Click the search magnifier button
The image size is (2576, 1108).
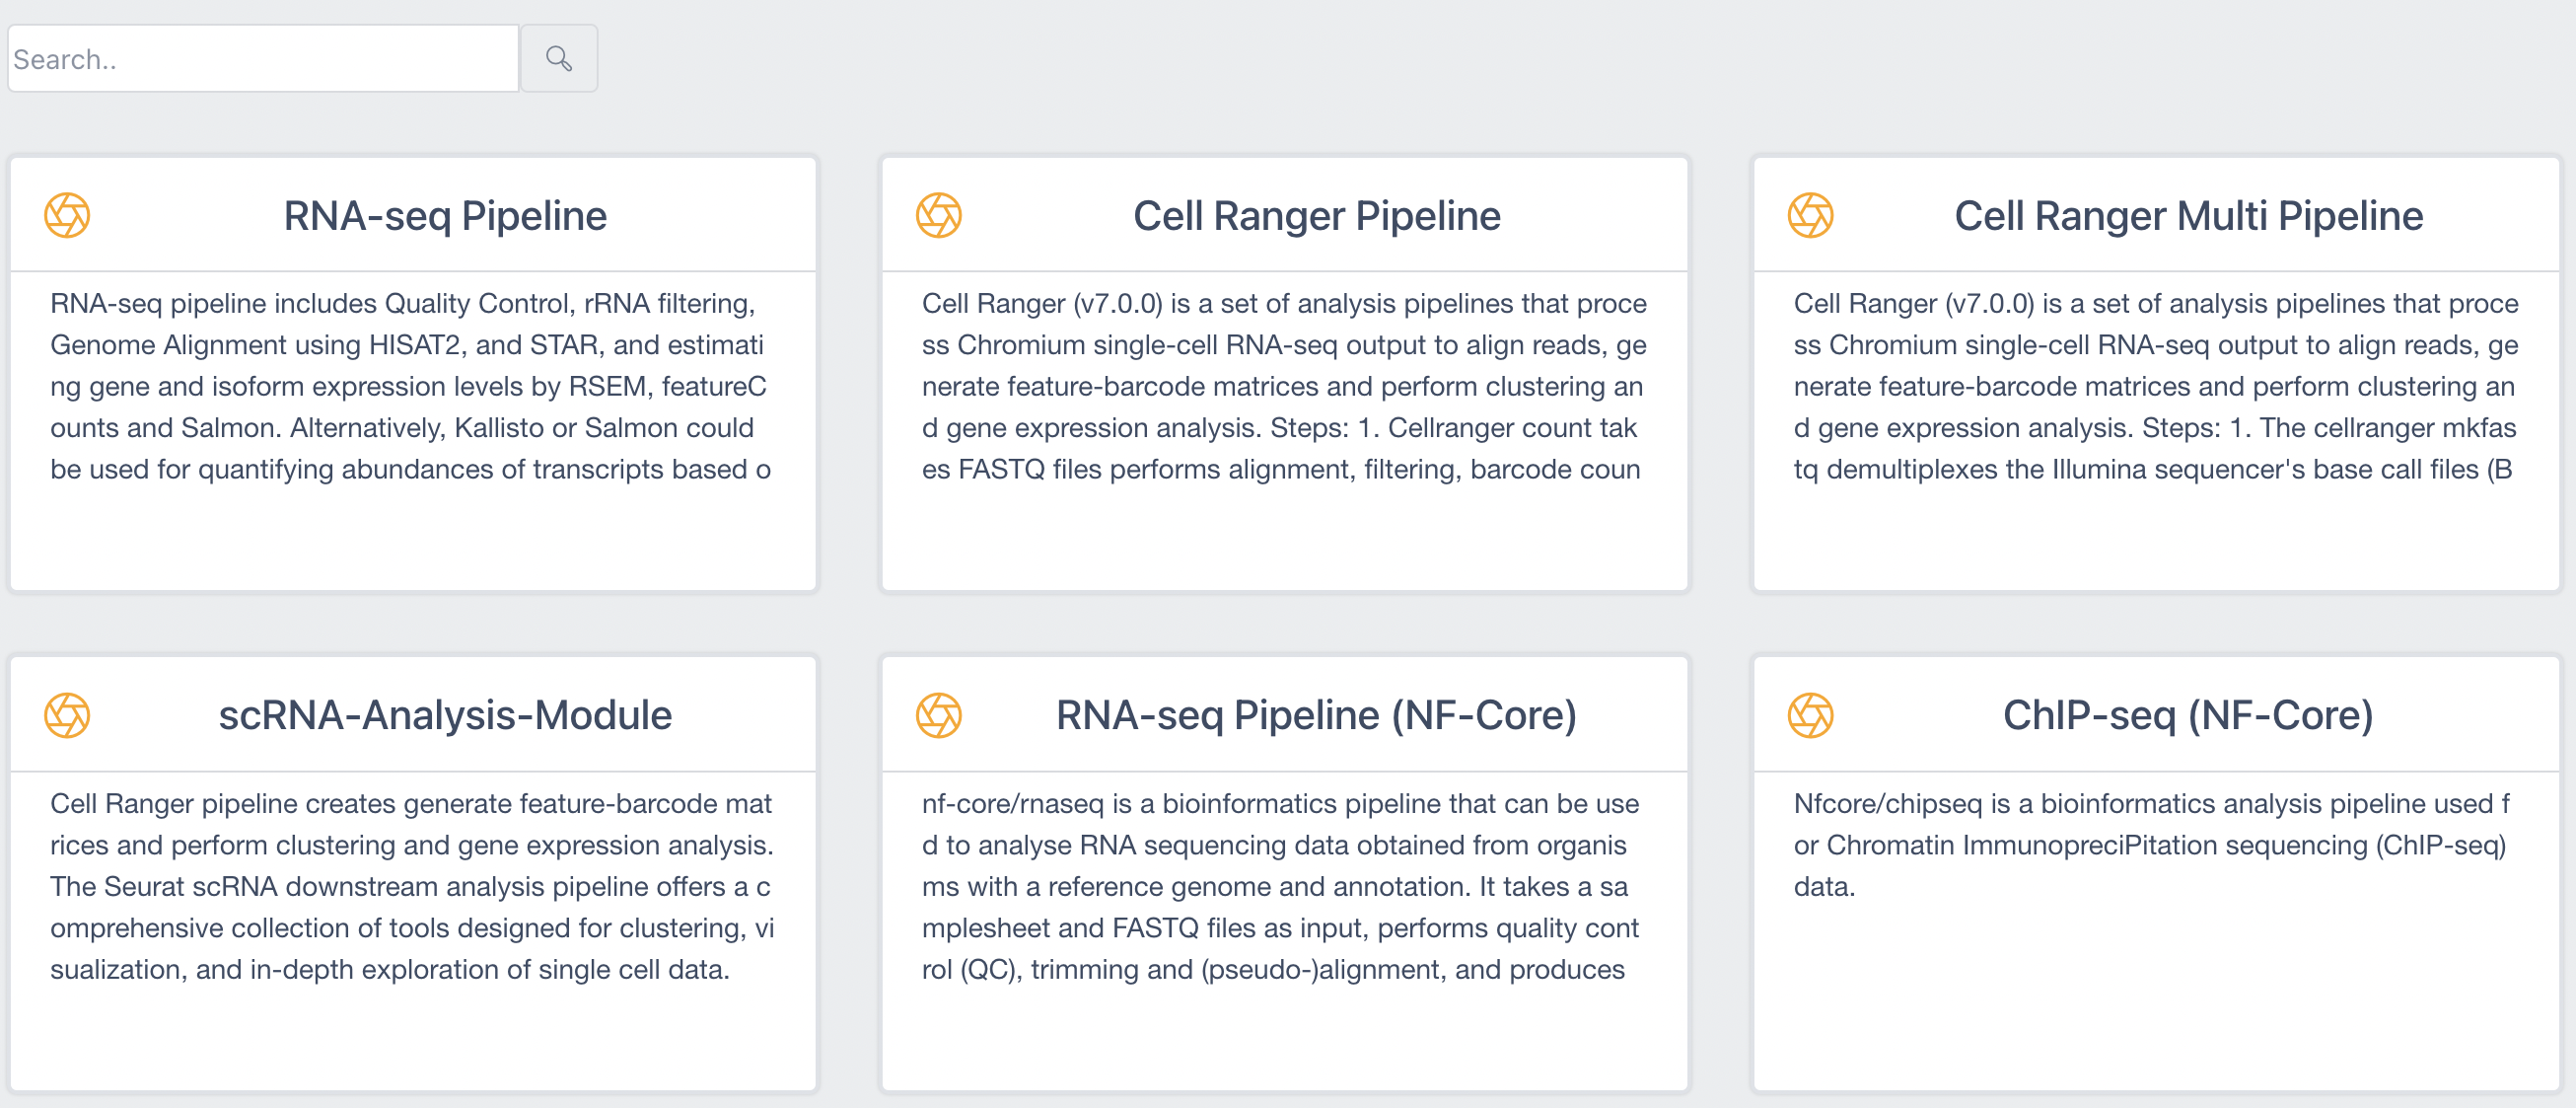tap(558, 59)
